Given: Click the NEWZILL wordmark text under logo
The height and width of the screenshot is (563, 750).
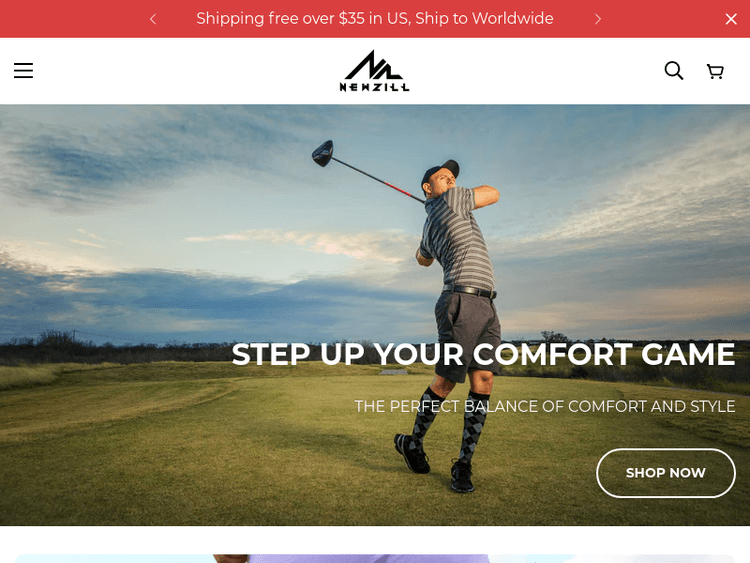Looking at the screenshot, I should (374, 87).
